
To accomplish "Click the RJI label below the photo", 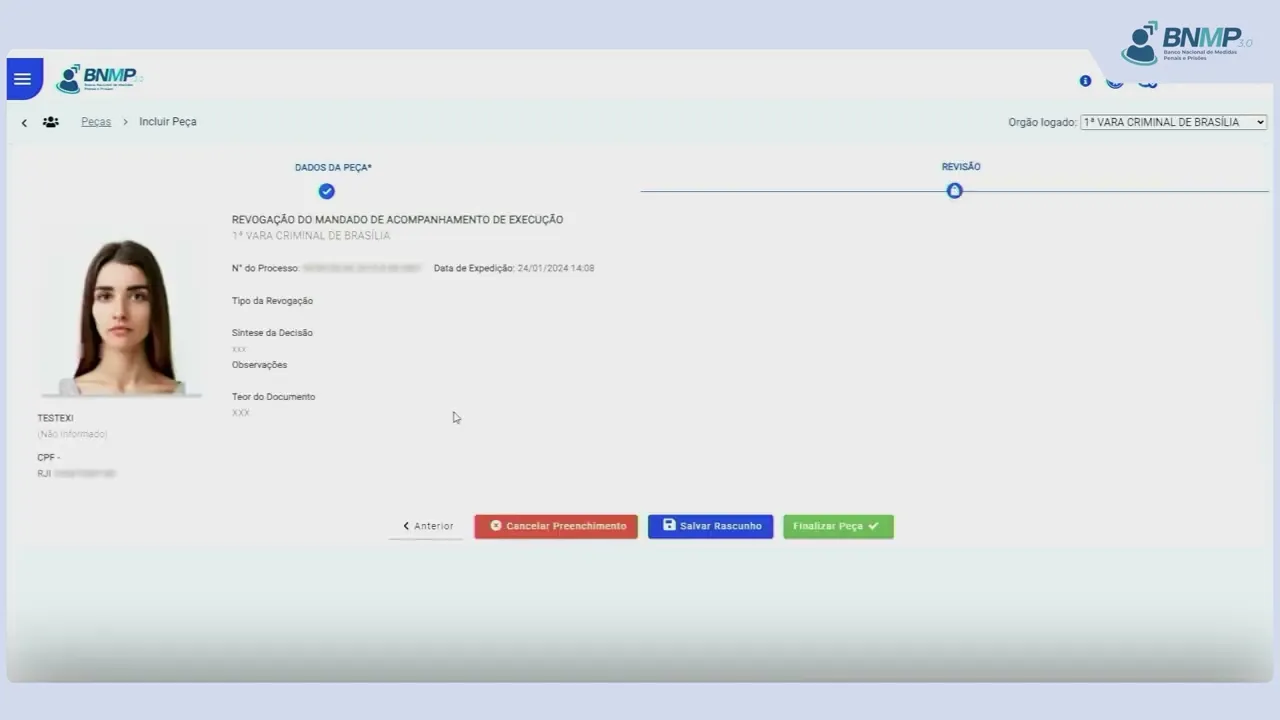I will [44, 473].
